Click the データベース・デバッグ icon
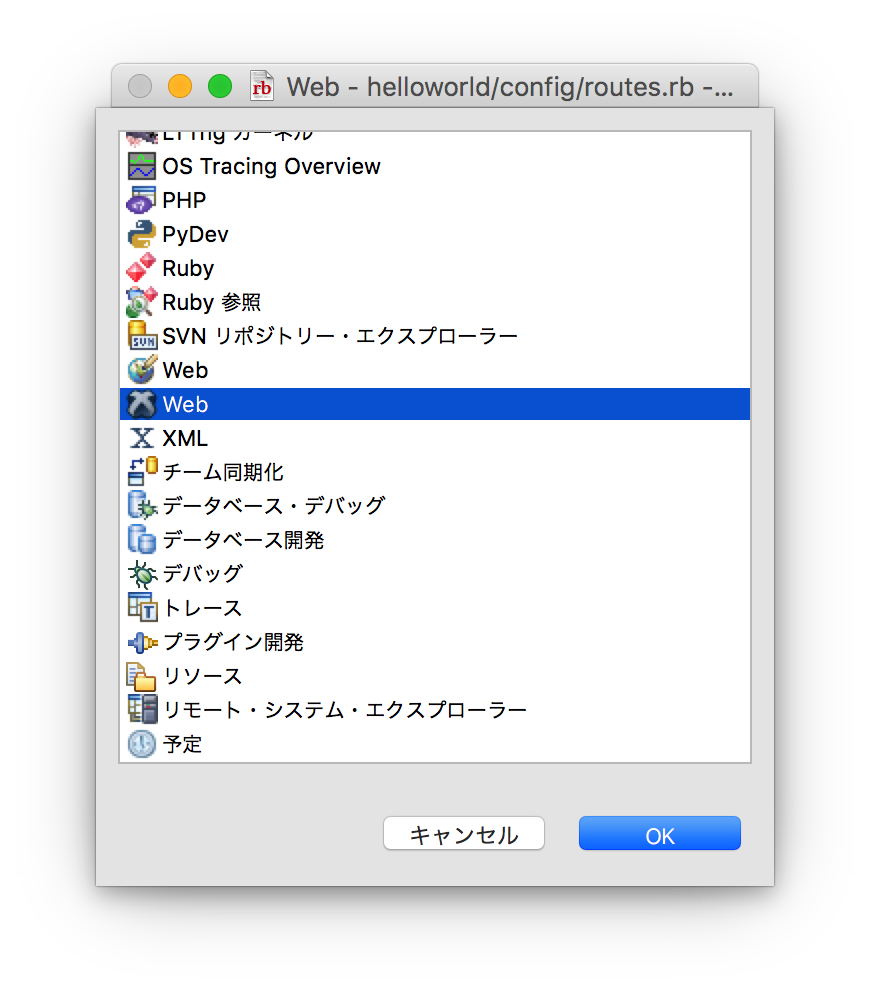Viewport: 870px width, 990px height. coord(141,506)
